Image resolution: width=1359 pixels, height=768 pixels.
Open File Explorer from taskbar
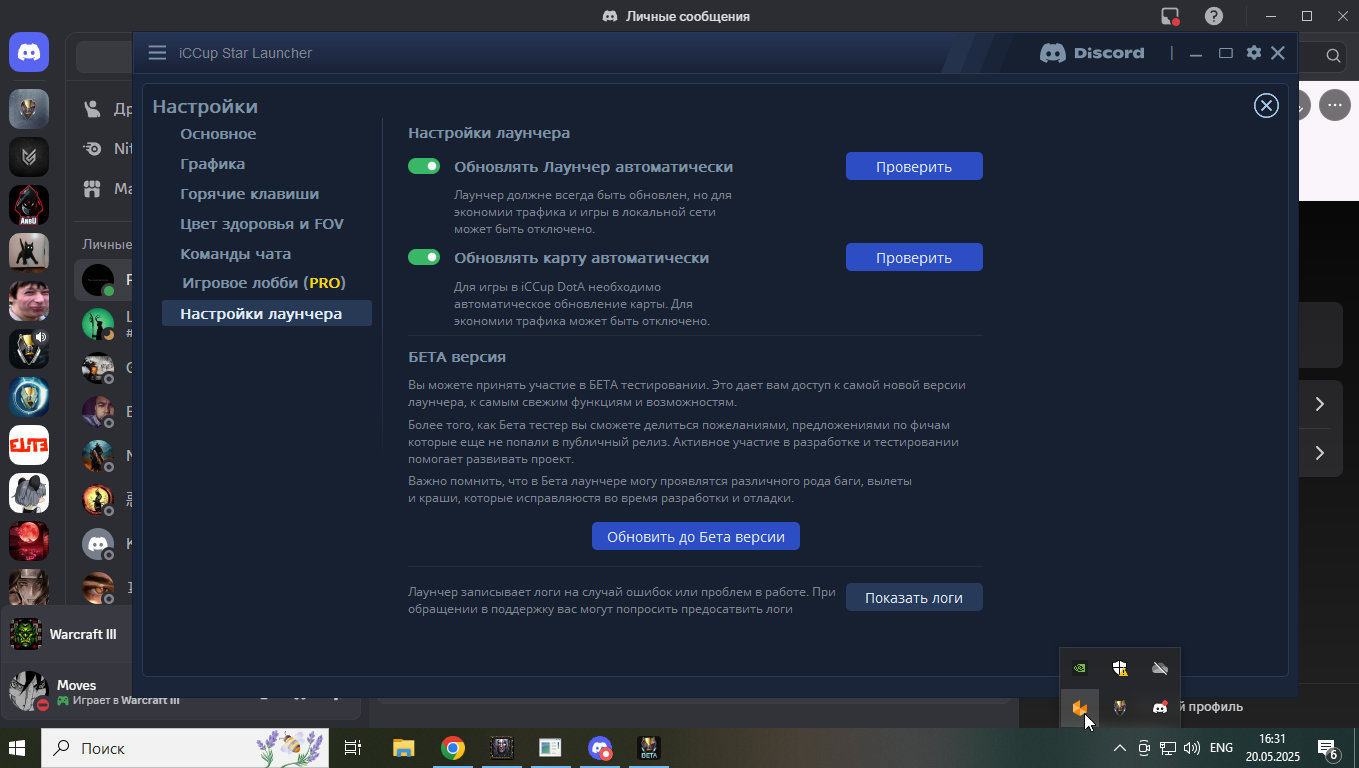pyautogui.click(x=403, y=748)
